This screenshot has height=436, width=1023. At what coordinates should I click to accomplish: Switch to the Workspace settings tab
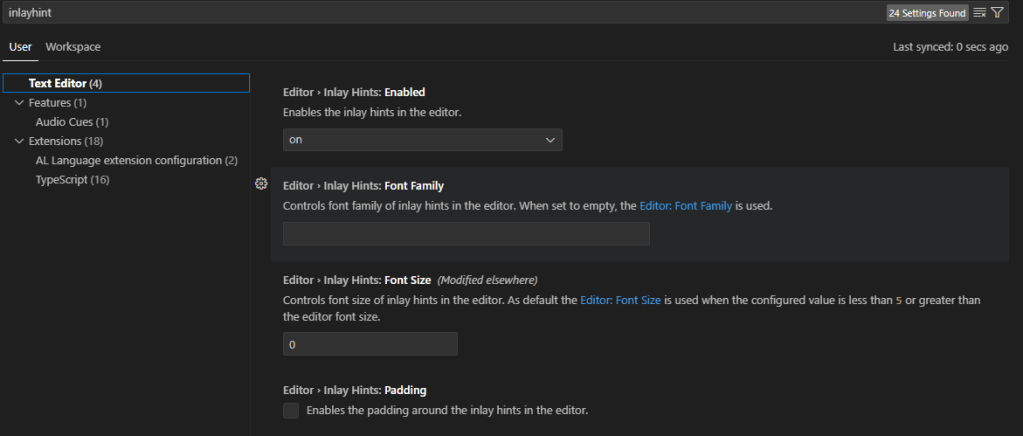[73, 47]
